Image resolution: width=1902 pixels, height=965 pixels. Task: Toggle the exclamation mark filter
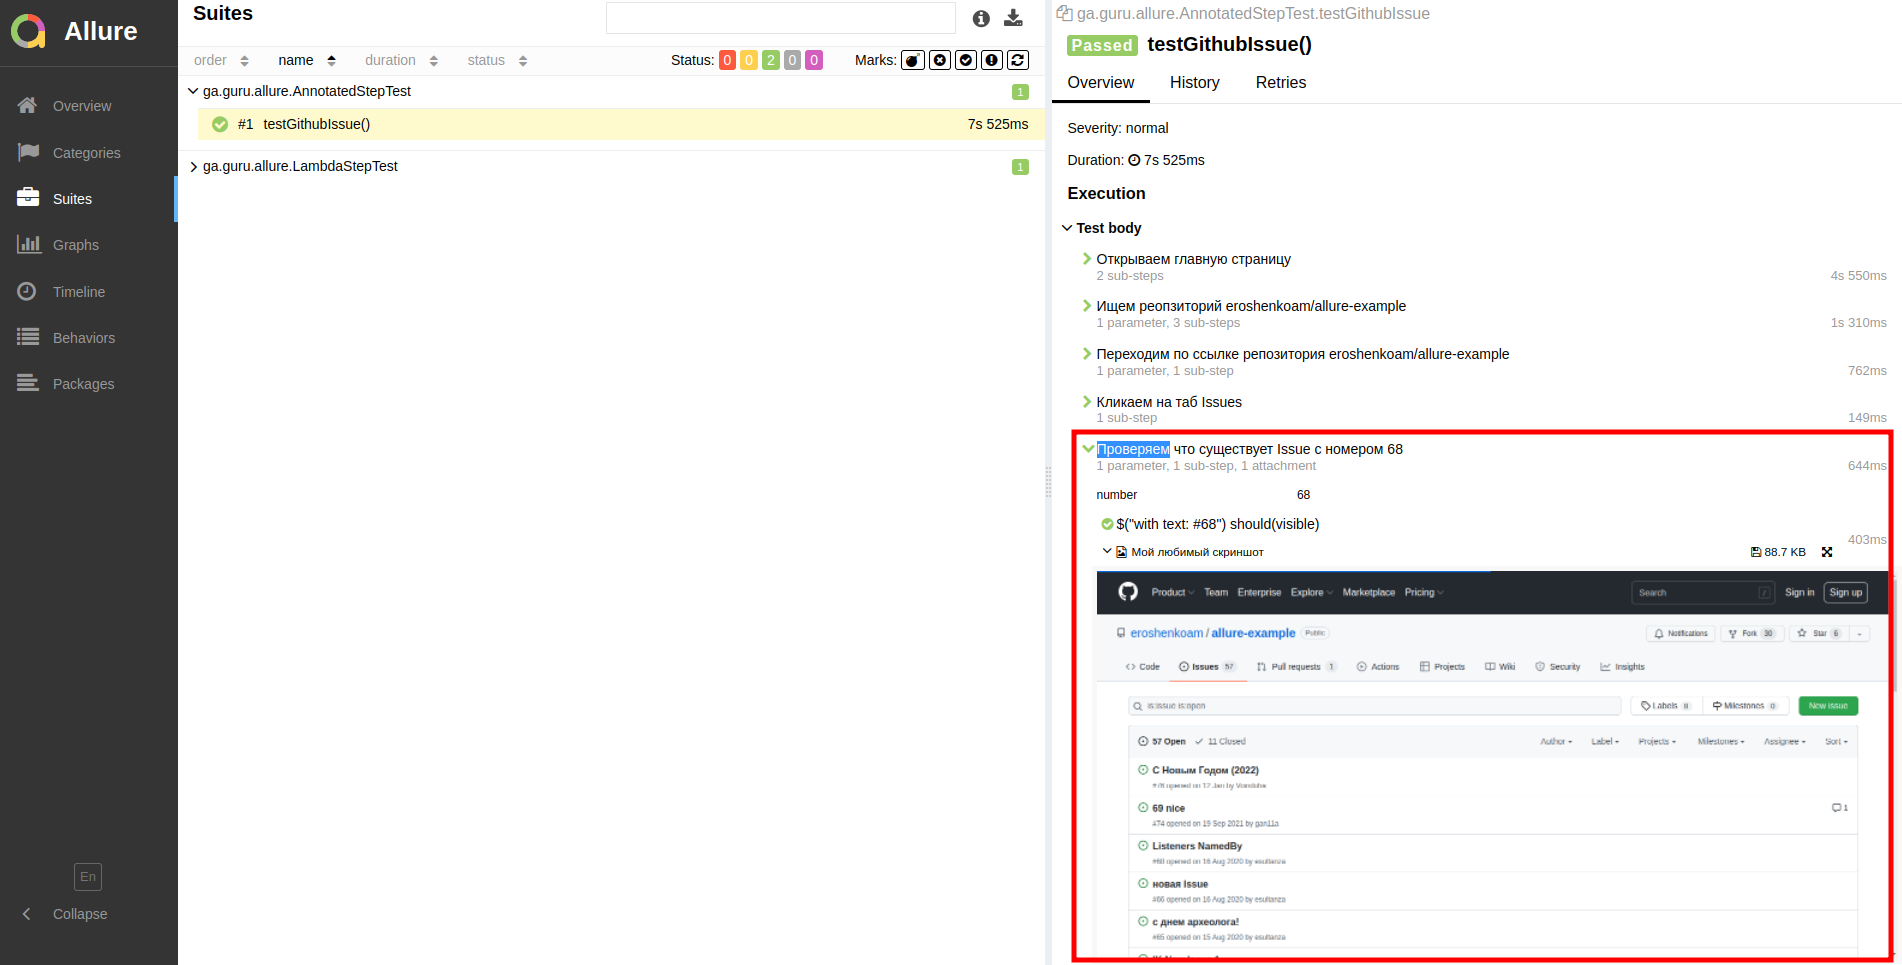pyautogui.click(x=992, y=60)
